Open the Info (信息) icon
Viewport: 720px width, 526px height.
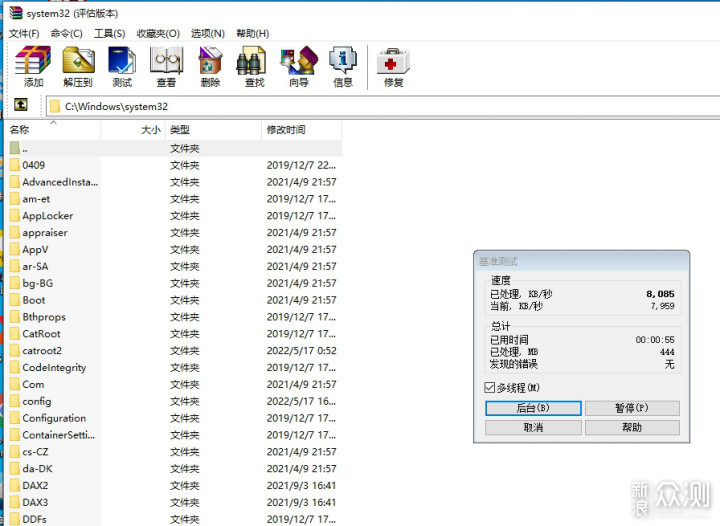[343, 60]
